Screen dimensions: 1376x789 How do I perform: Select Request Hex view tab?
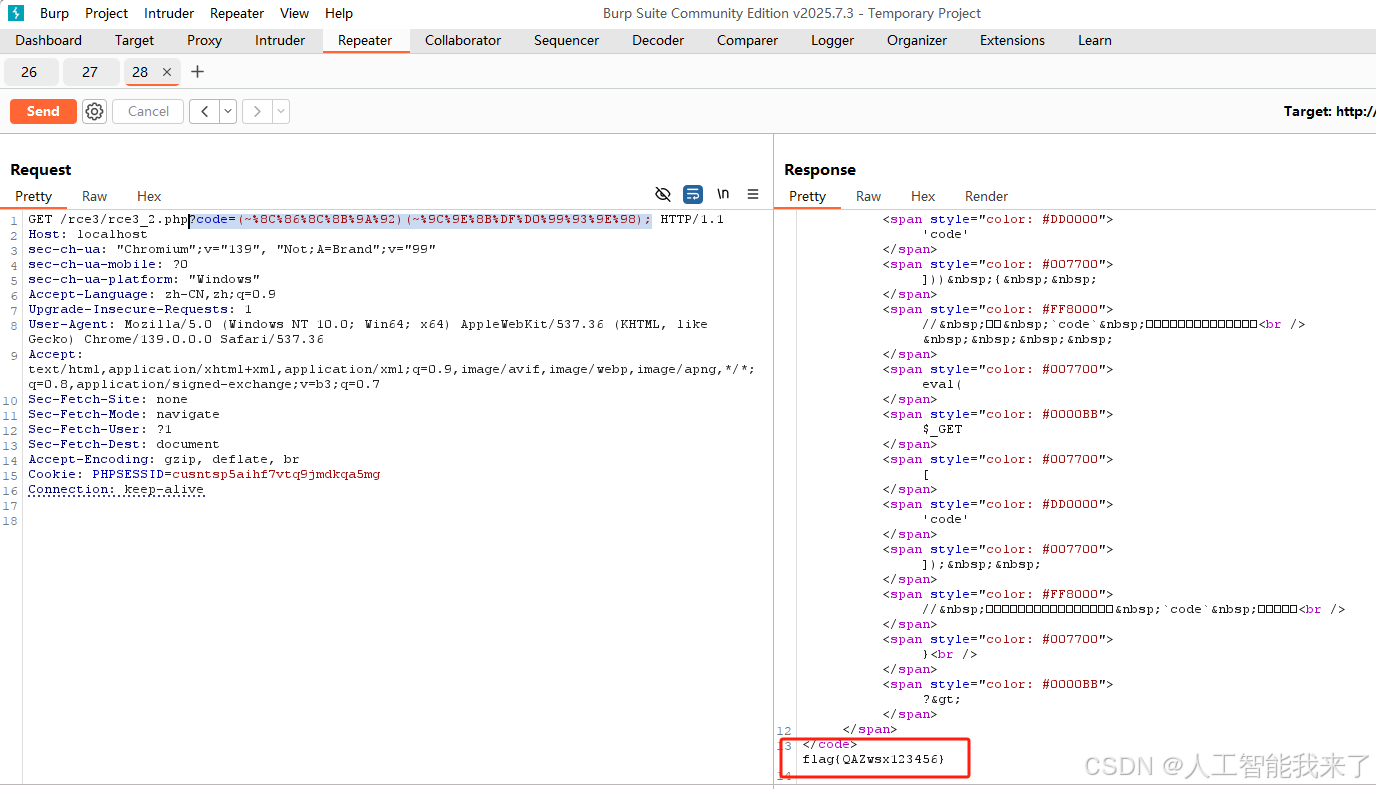(149, 196)
